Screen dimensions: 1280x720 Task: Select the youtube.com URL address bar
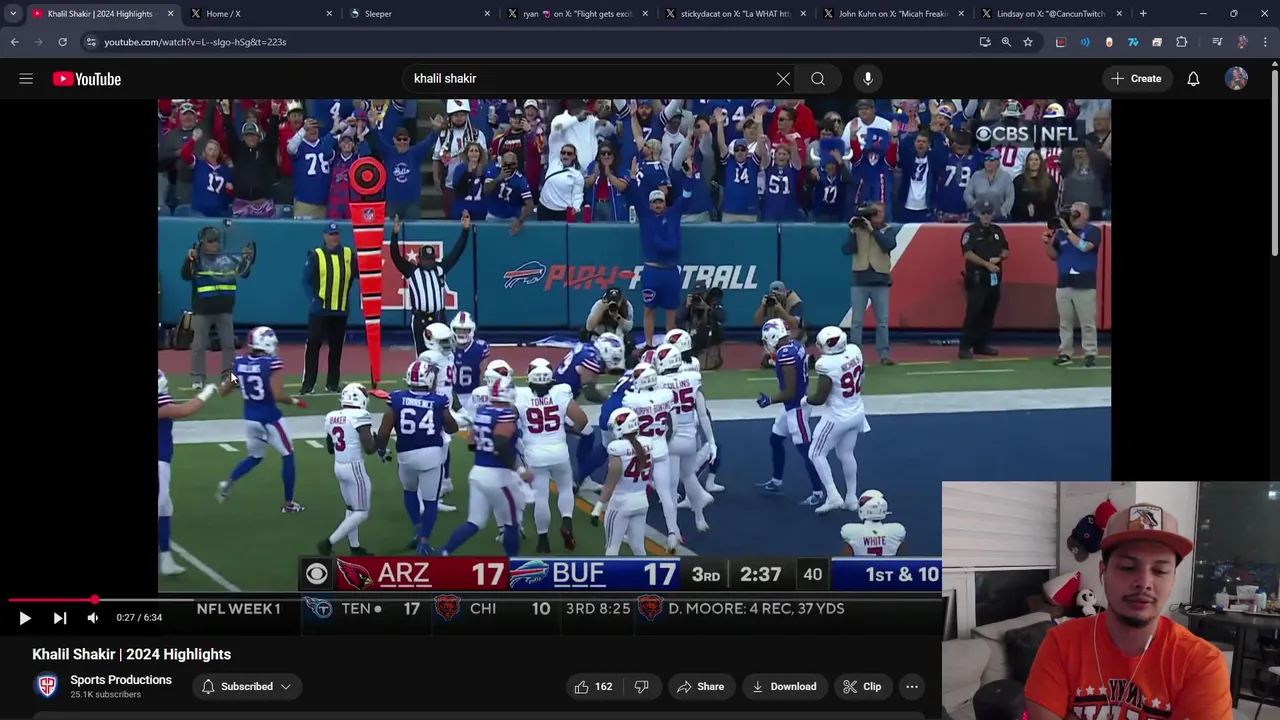coord(195,42)
